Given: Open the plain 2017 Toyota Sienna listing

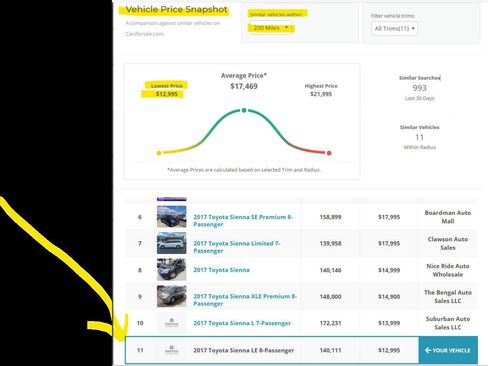Looking at the screenshot, I should (x=221, y=270).
